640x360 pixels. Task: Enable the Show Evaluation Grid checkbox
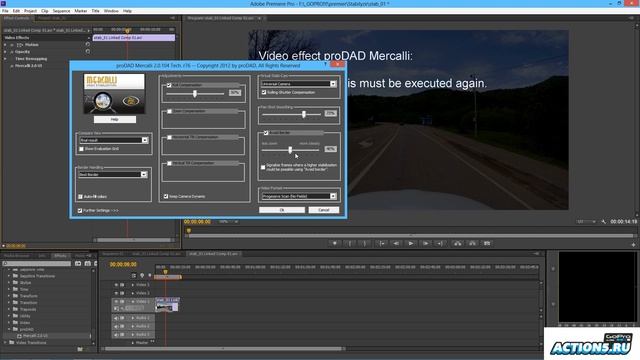tap(81, 149)
